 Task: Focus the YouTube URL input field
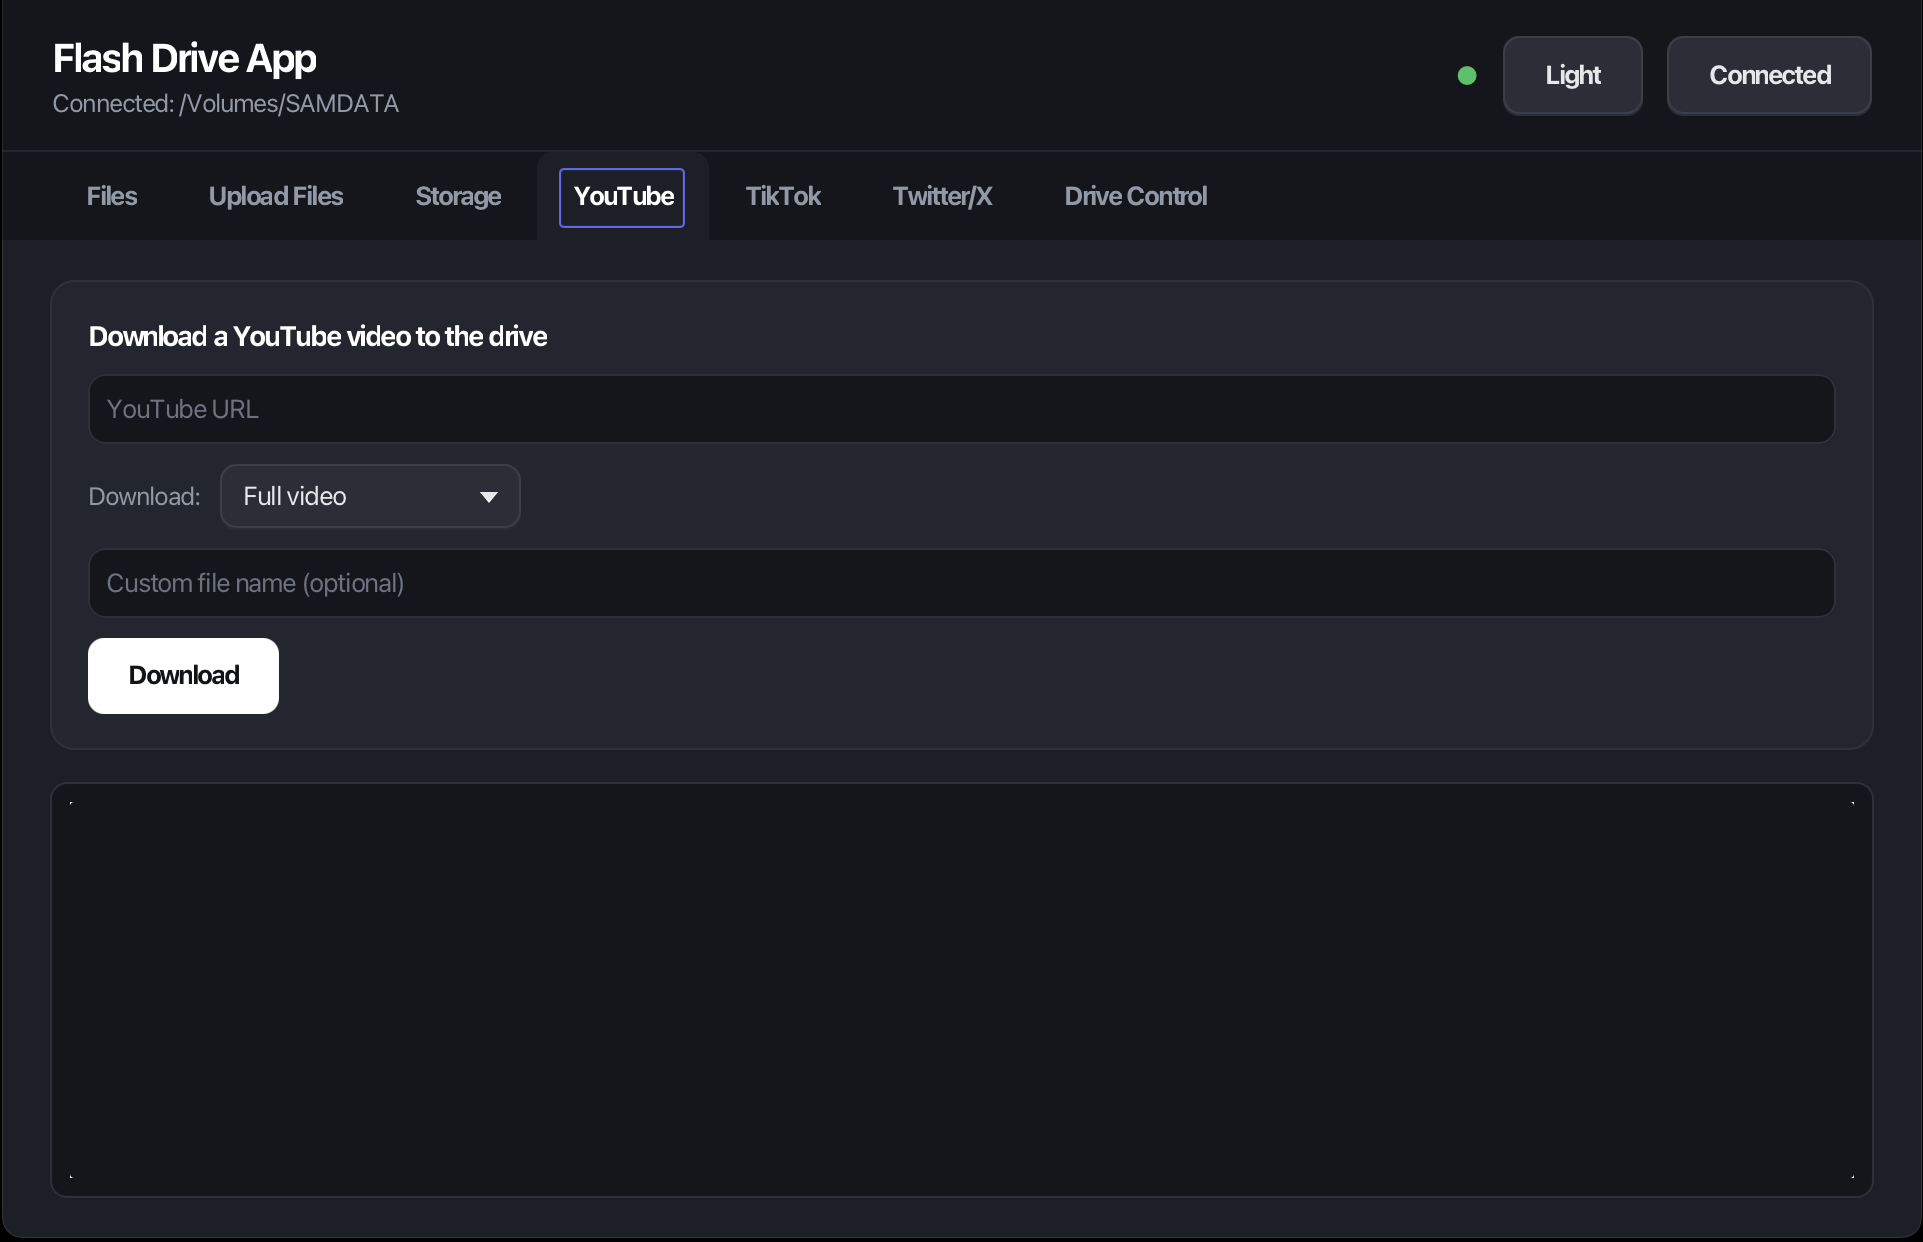961,409
